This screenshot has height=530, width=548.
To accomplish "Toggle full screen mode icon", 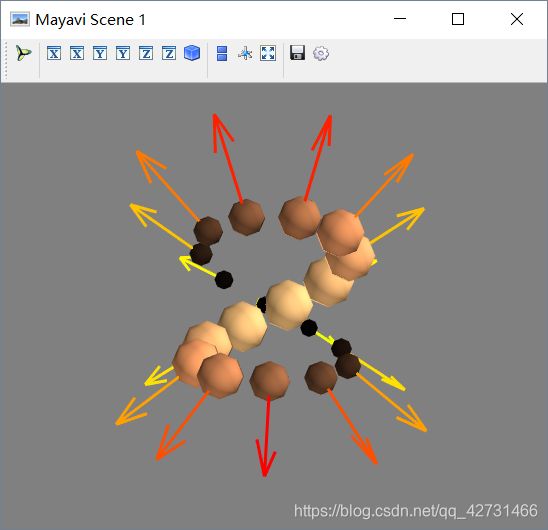I will pyautogui.click(x=268, y=53).
